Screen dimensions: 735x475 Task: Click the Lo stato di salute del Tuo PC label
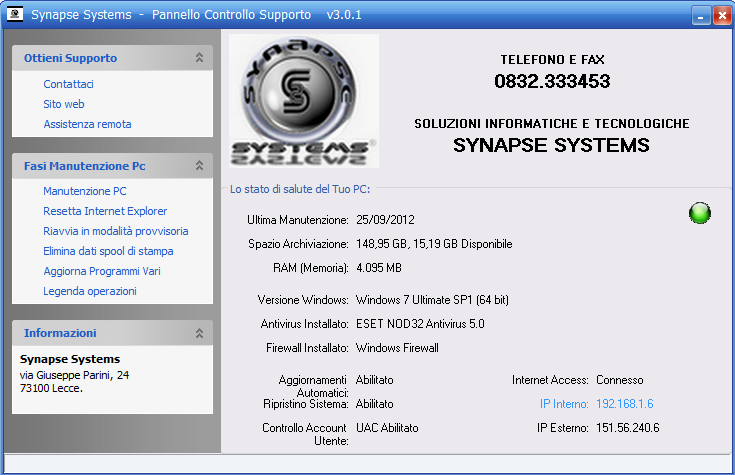[x=300, y=189]
